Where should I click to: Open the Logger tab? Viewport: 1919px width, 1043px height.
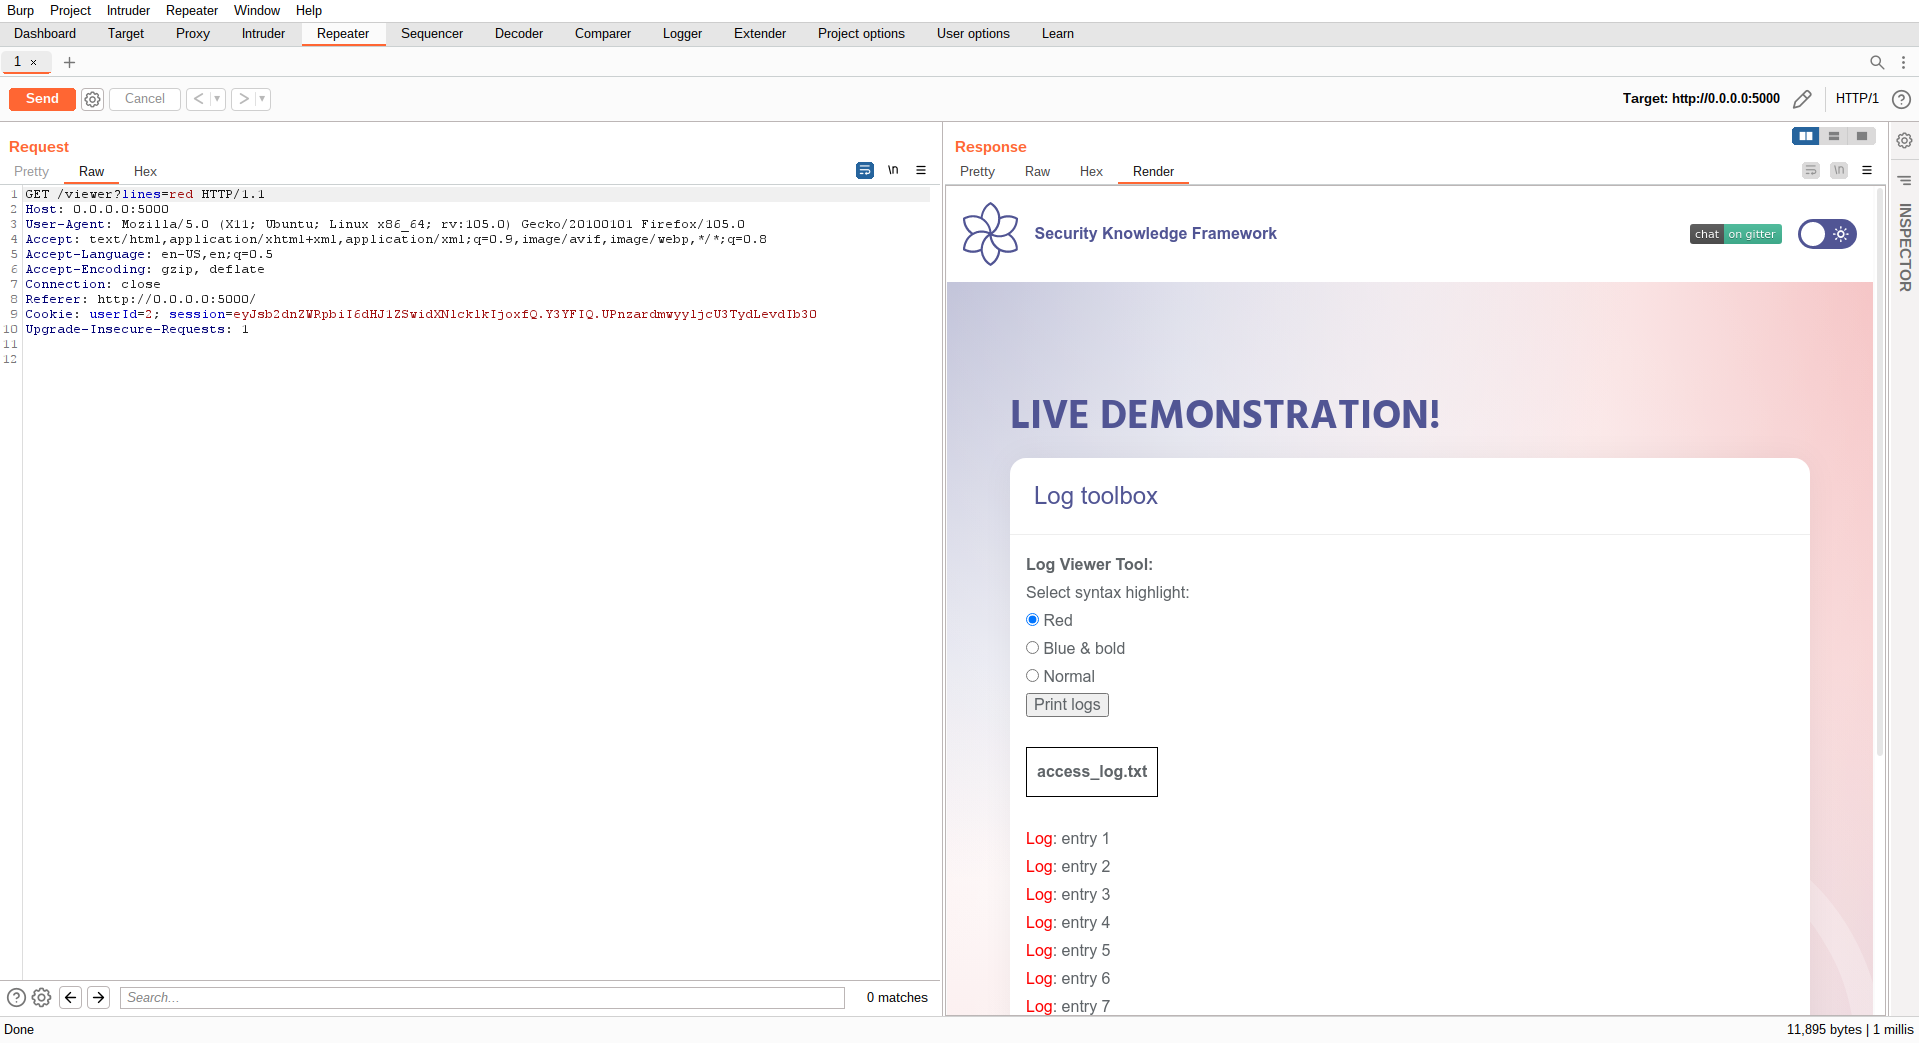[682, 34]
